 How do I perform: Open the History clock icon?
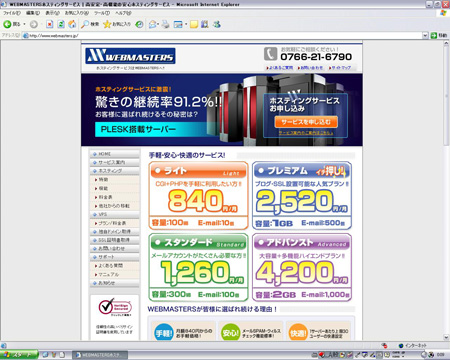click(139, 24)
